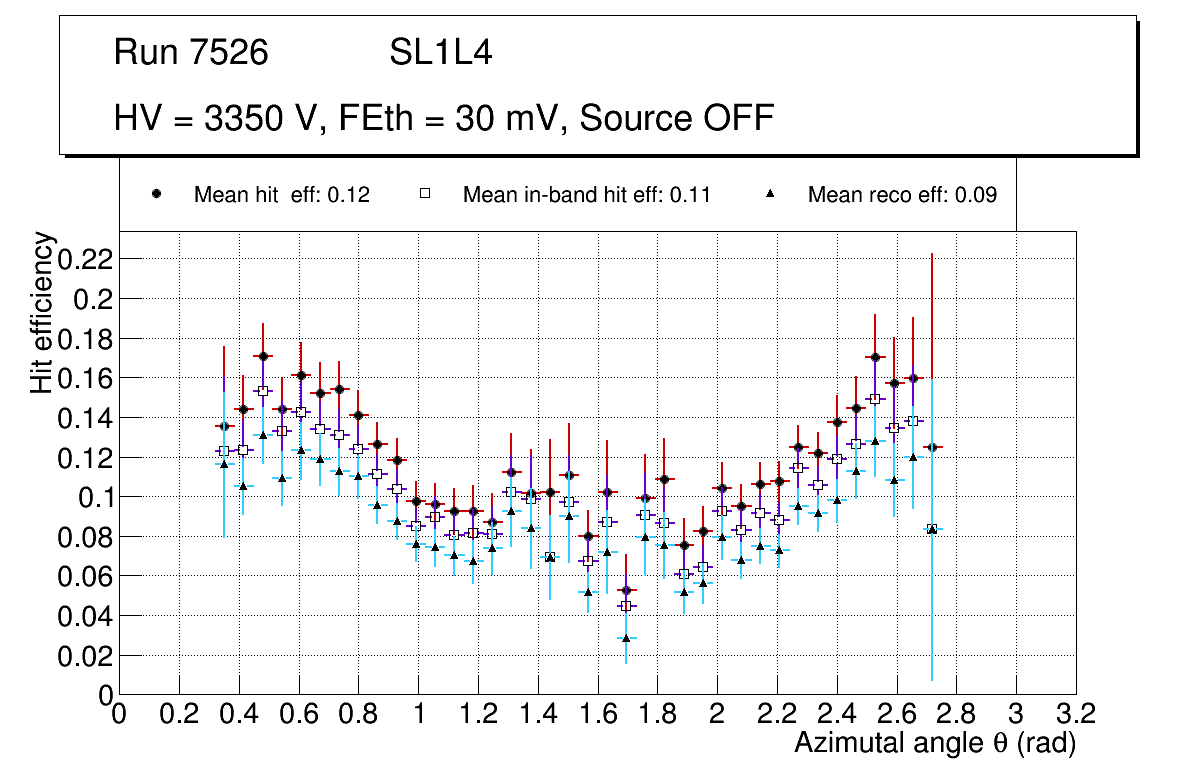Click the rightmost black circle data point
Image resolution: width=1196 pixels, height=772 pixels.
point(932,447)
